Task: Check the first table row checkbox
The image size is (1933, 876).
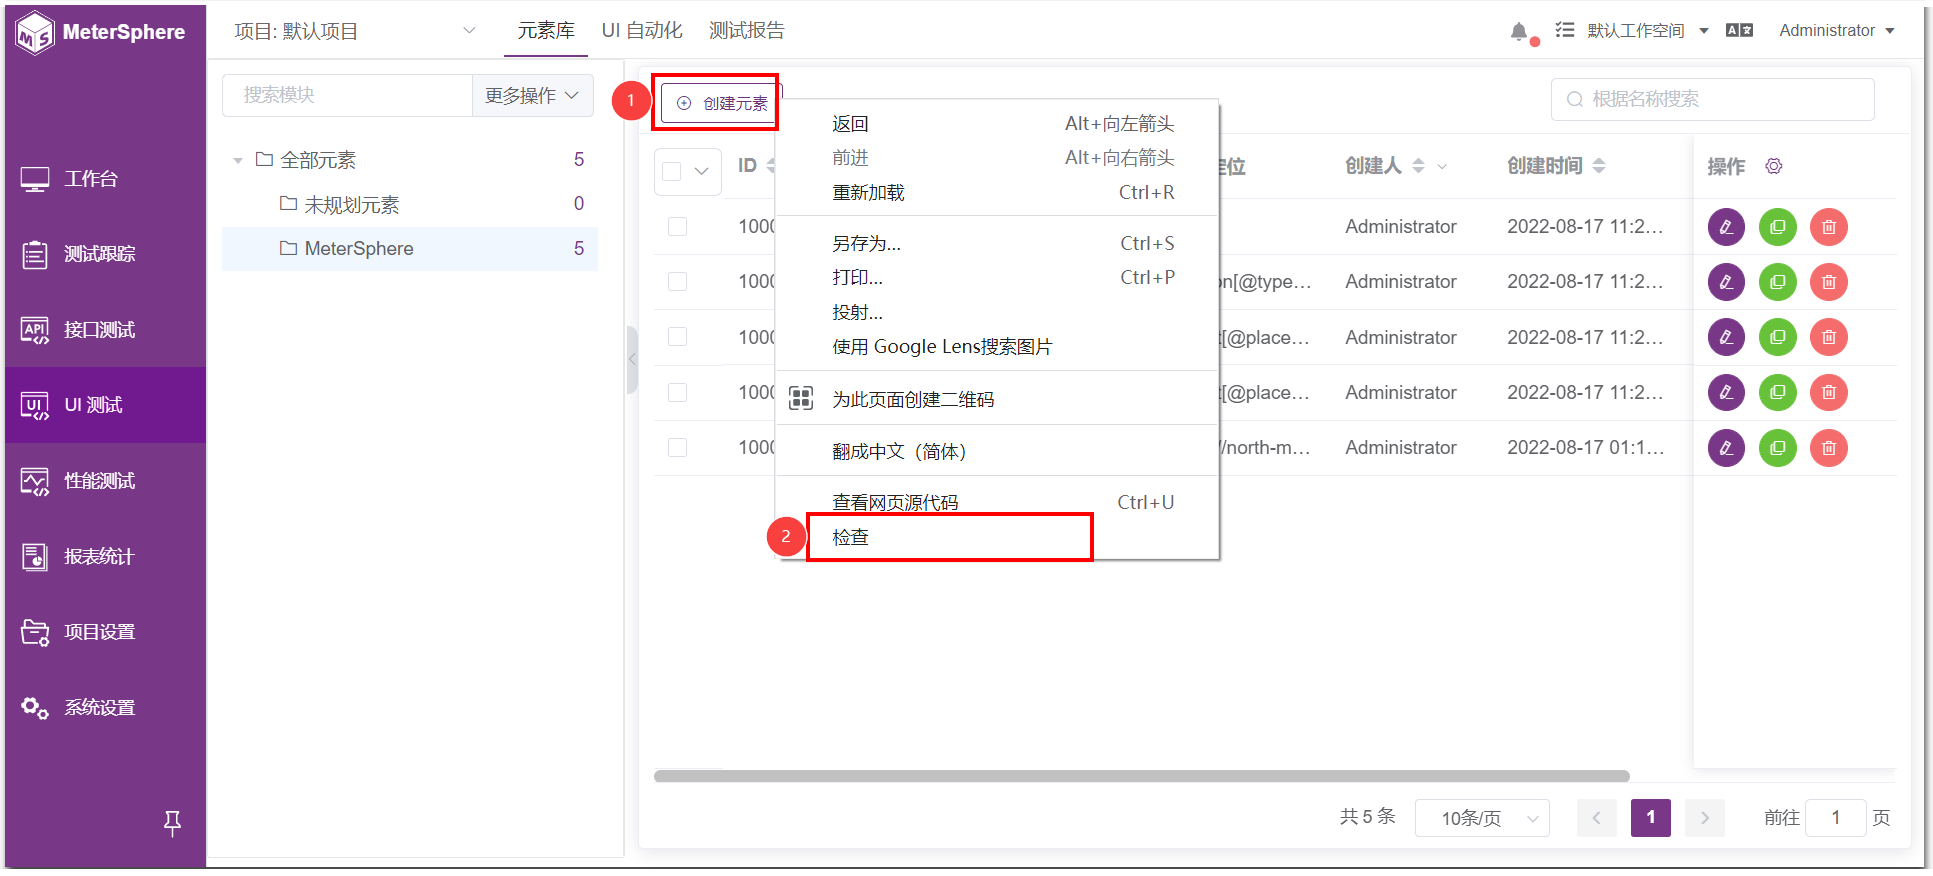Action: point(678,227)
